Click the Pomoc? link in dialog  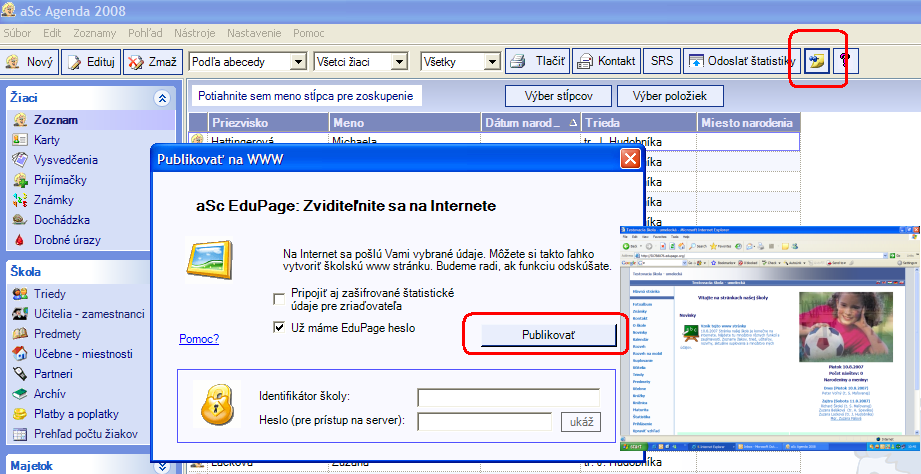[199, 339]
